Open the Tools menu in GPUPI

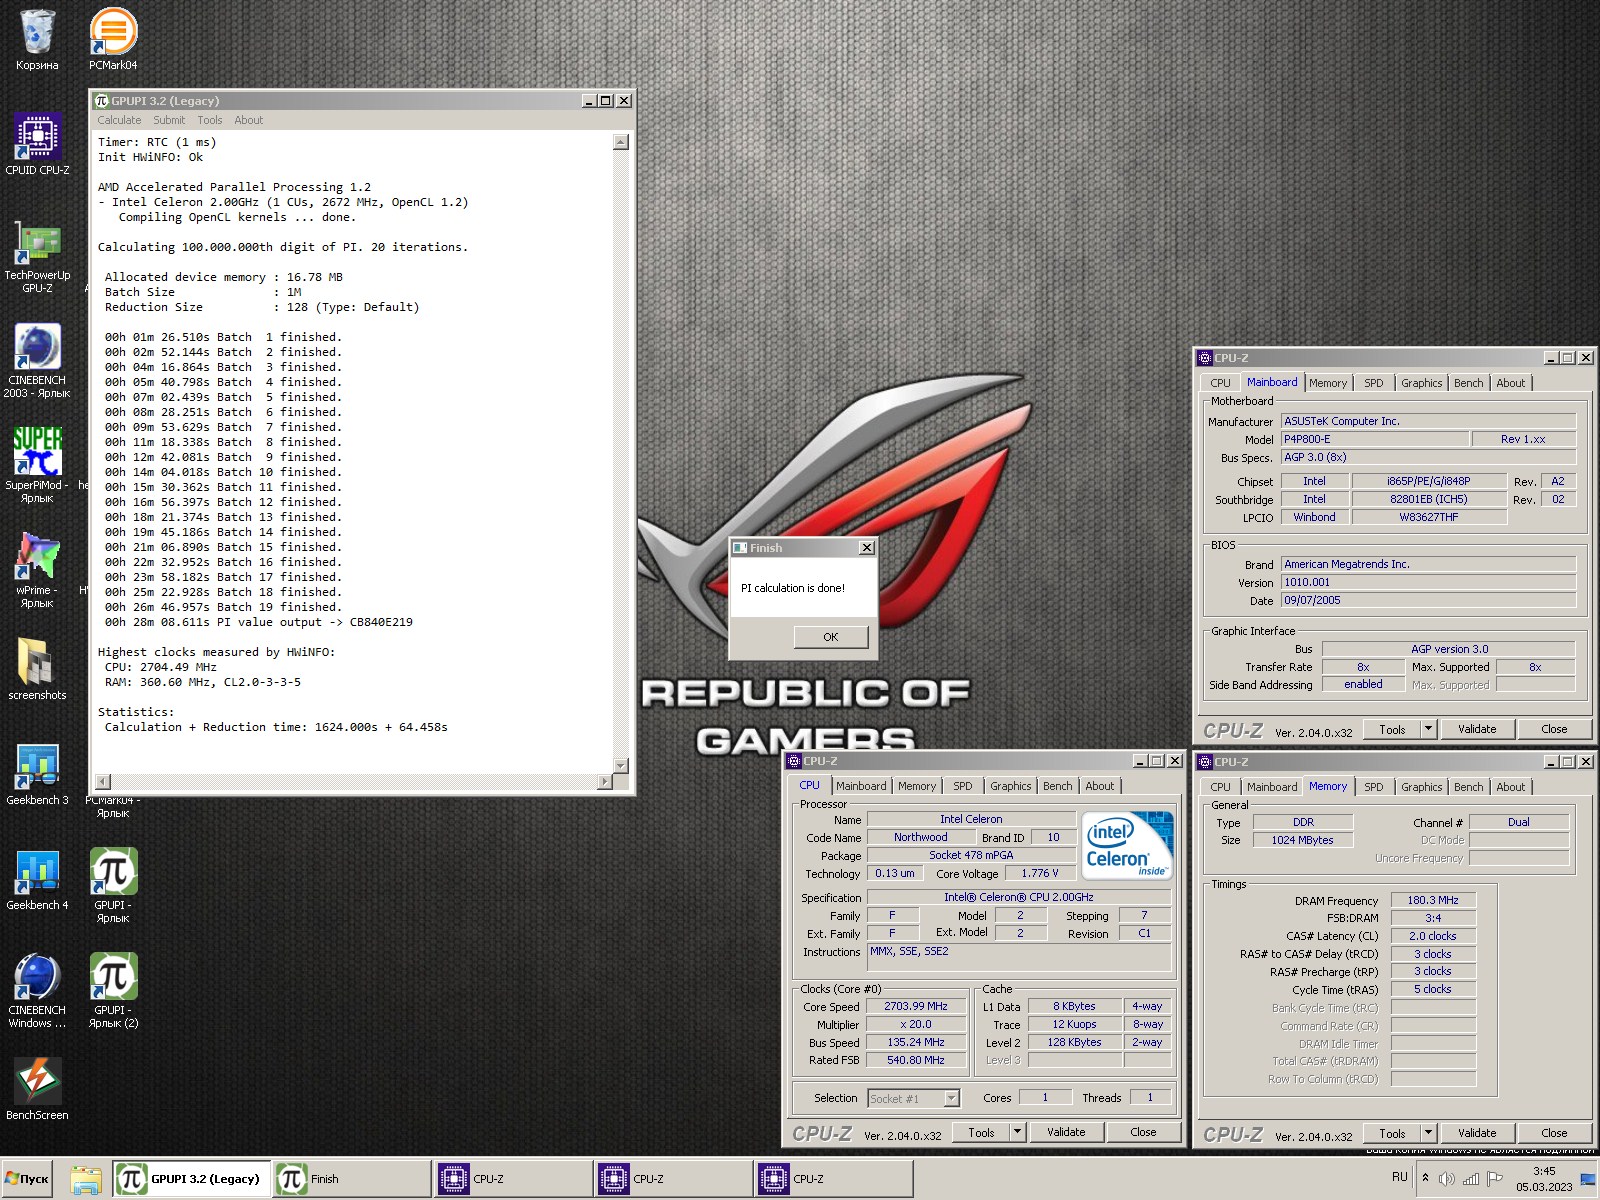[210, 120]
